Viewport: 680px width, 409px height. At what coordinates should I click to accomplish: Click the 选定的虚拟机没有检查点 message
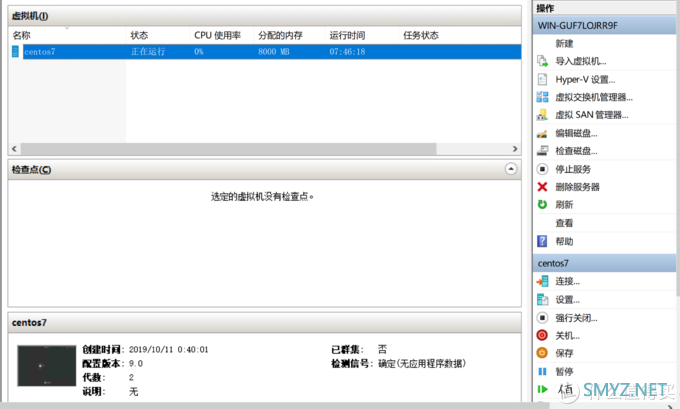262,197
